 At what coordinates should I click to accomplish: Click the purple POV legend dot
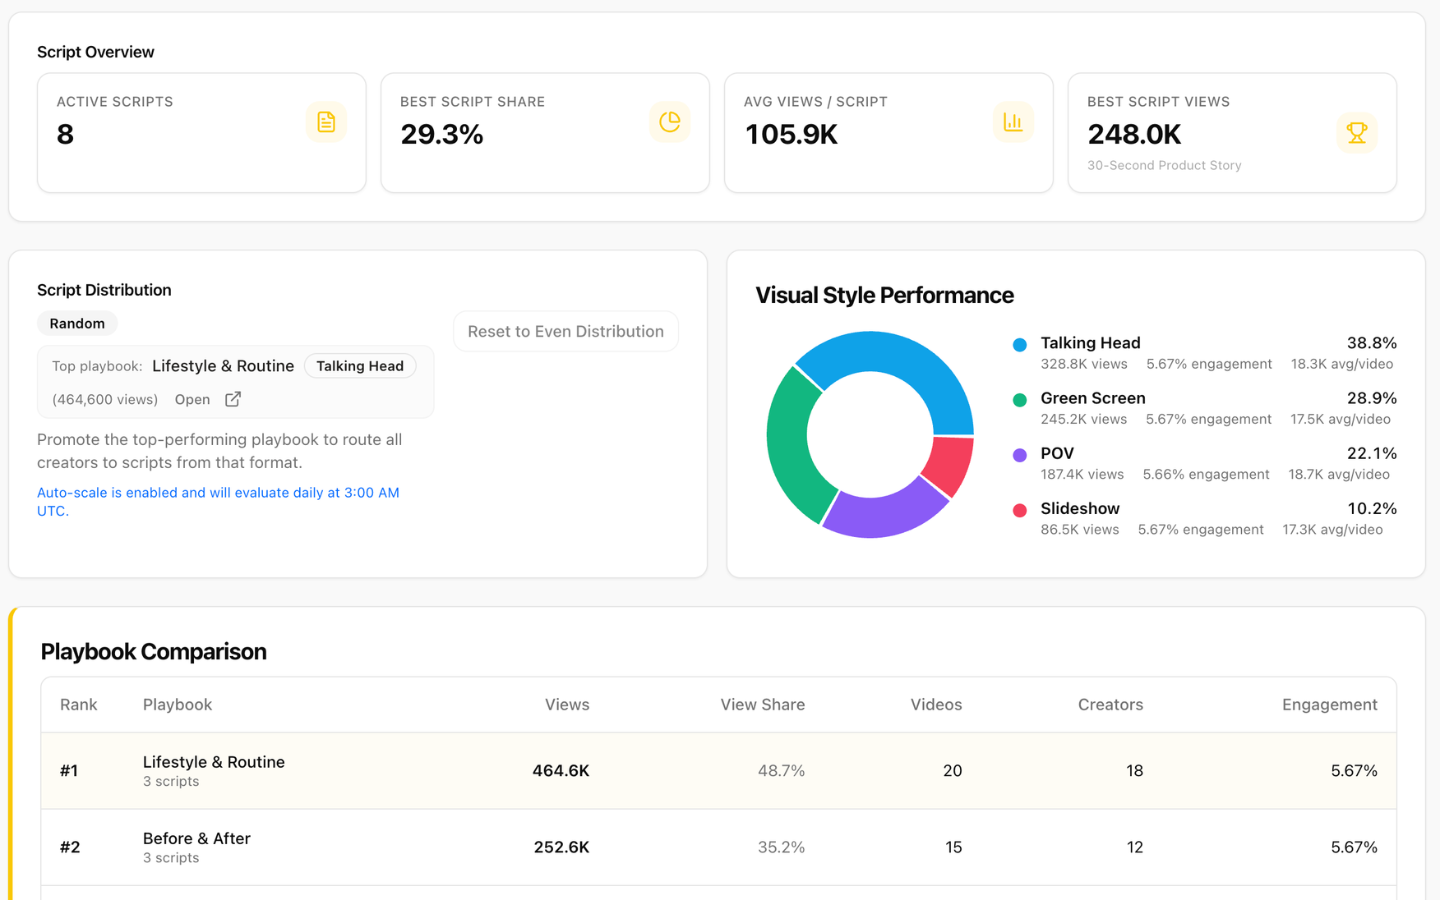pos(1021,453)
